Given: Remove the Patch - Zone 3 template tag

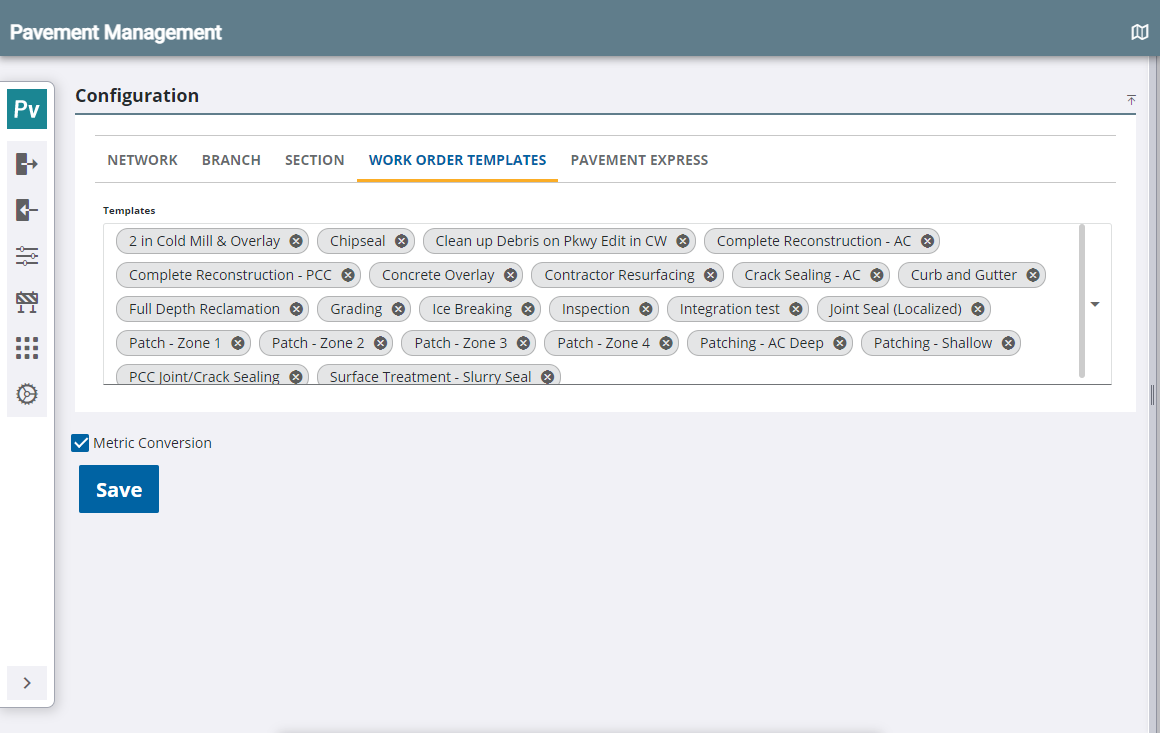Looking at the screenshot, I should pos(525,342).
